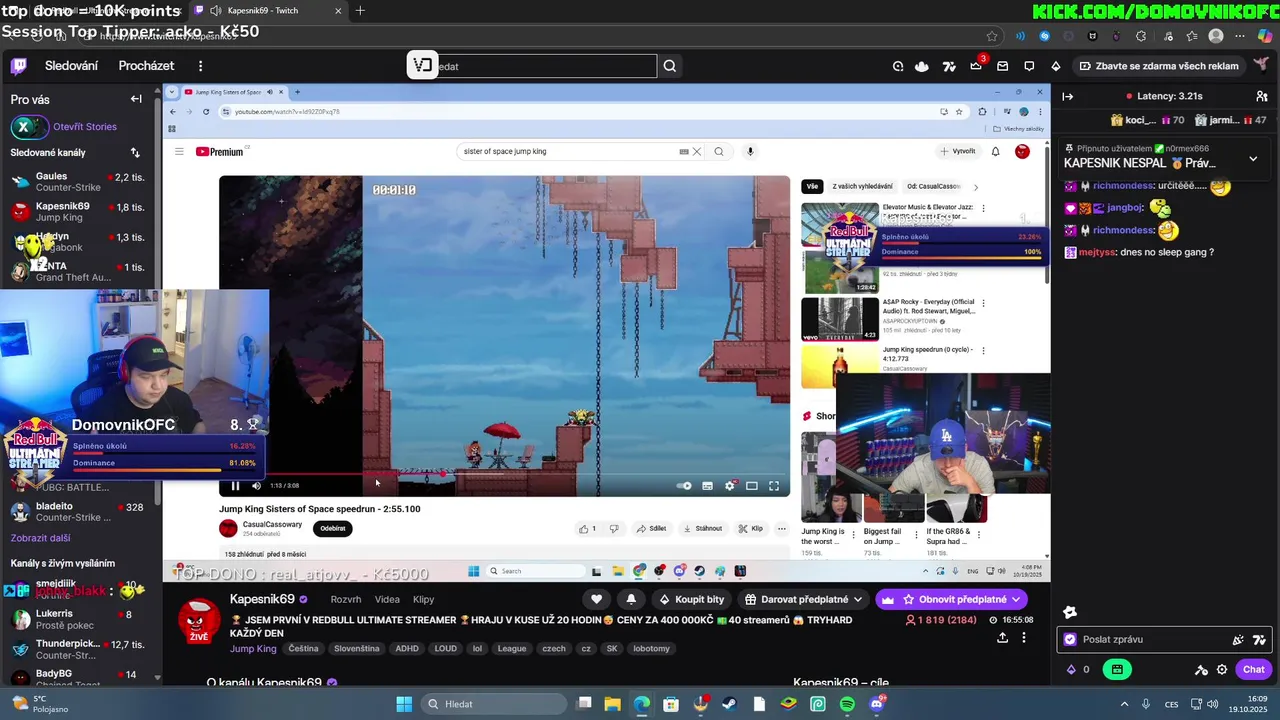Open the chat identity badge beside Poslat zprávu
The height and width of the screenshot is (720, 1280).
click(1070, 639)
